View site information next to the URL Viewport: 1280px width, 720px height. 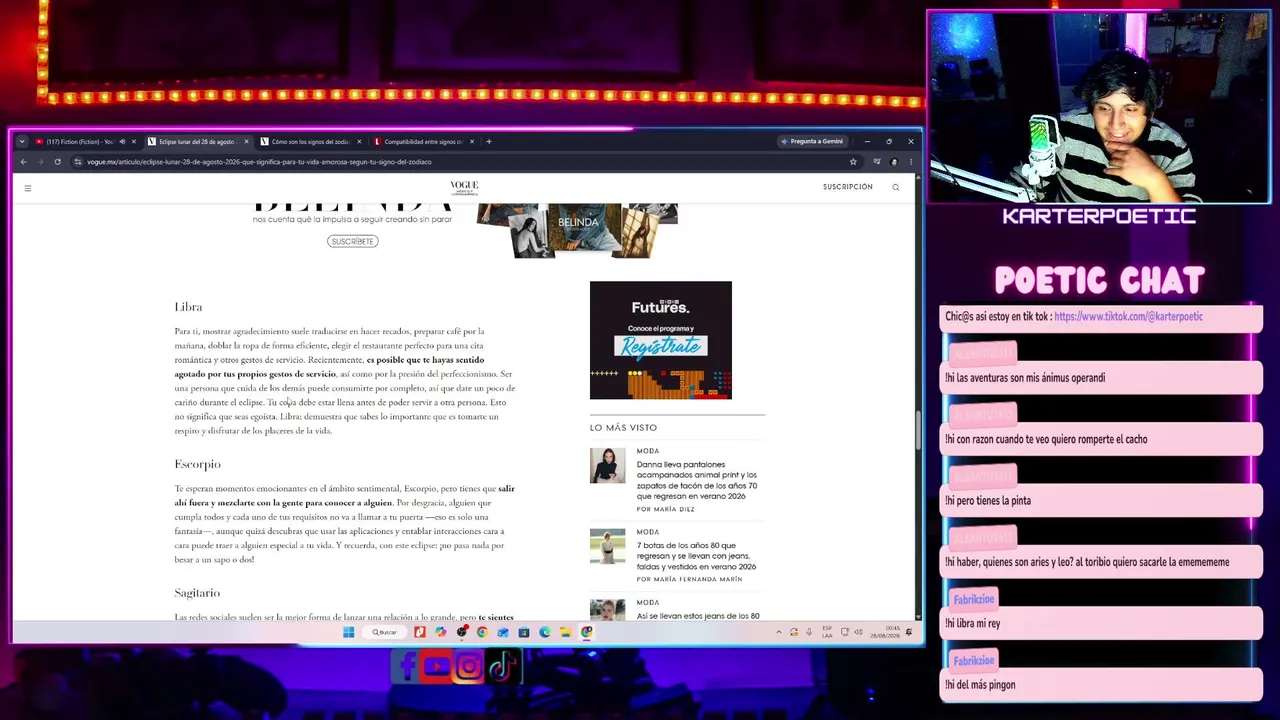(x=77, y=162)
